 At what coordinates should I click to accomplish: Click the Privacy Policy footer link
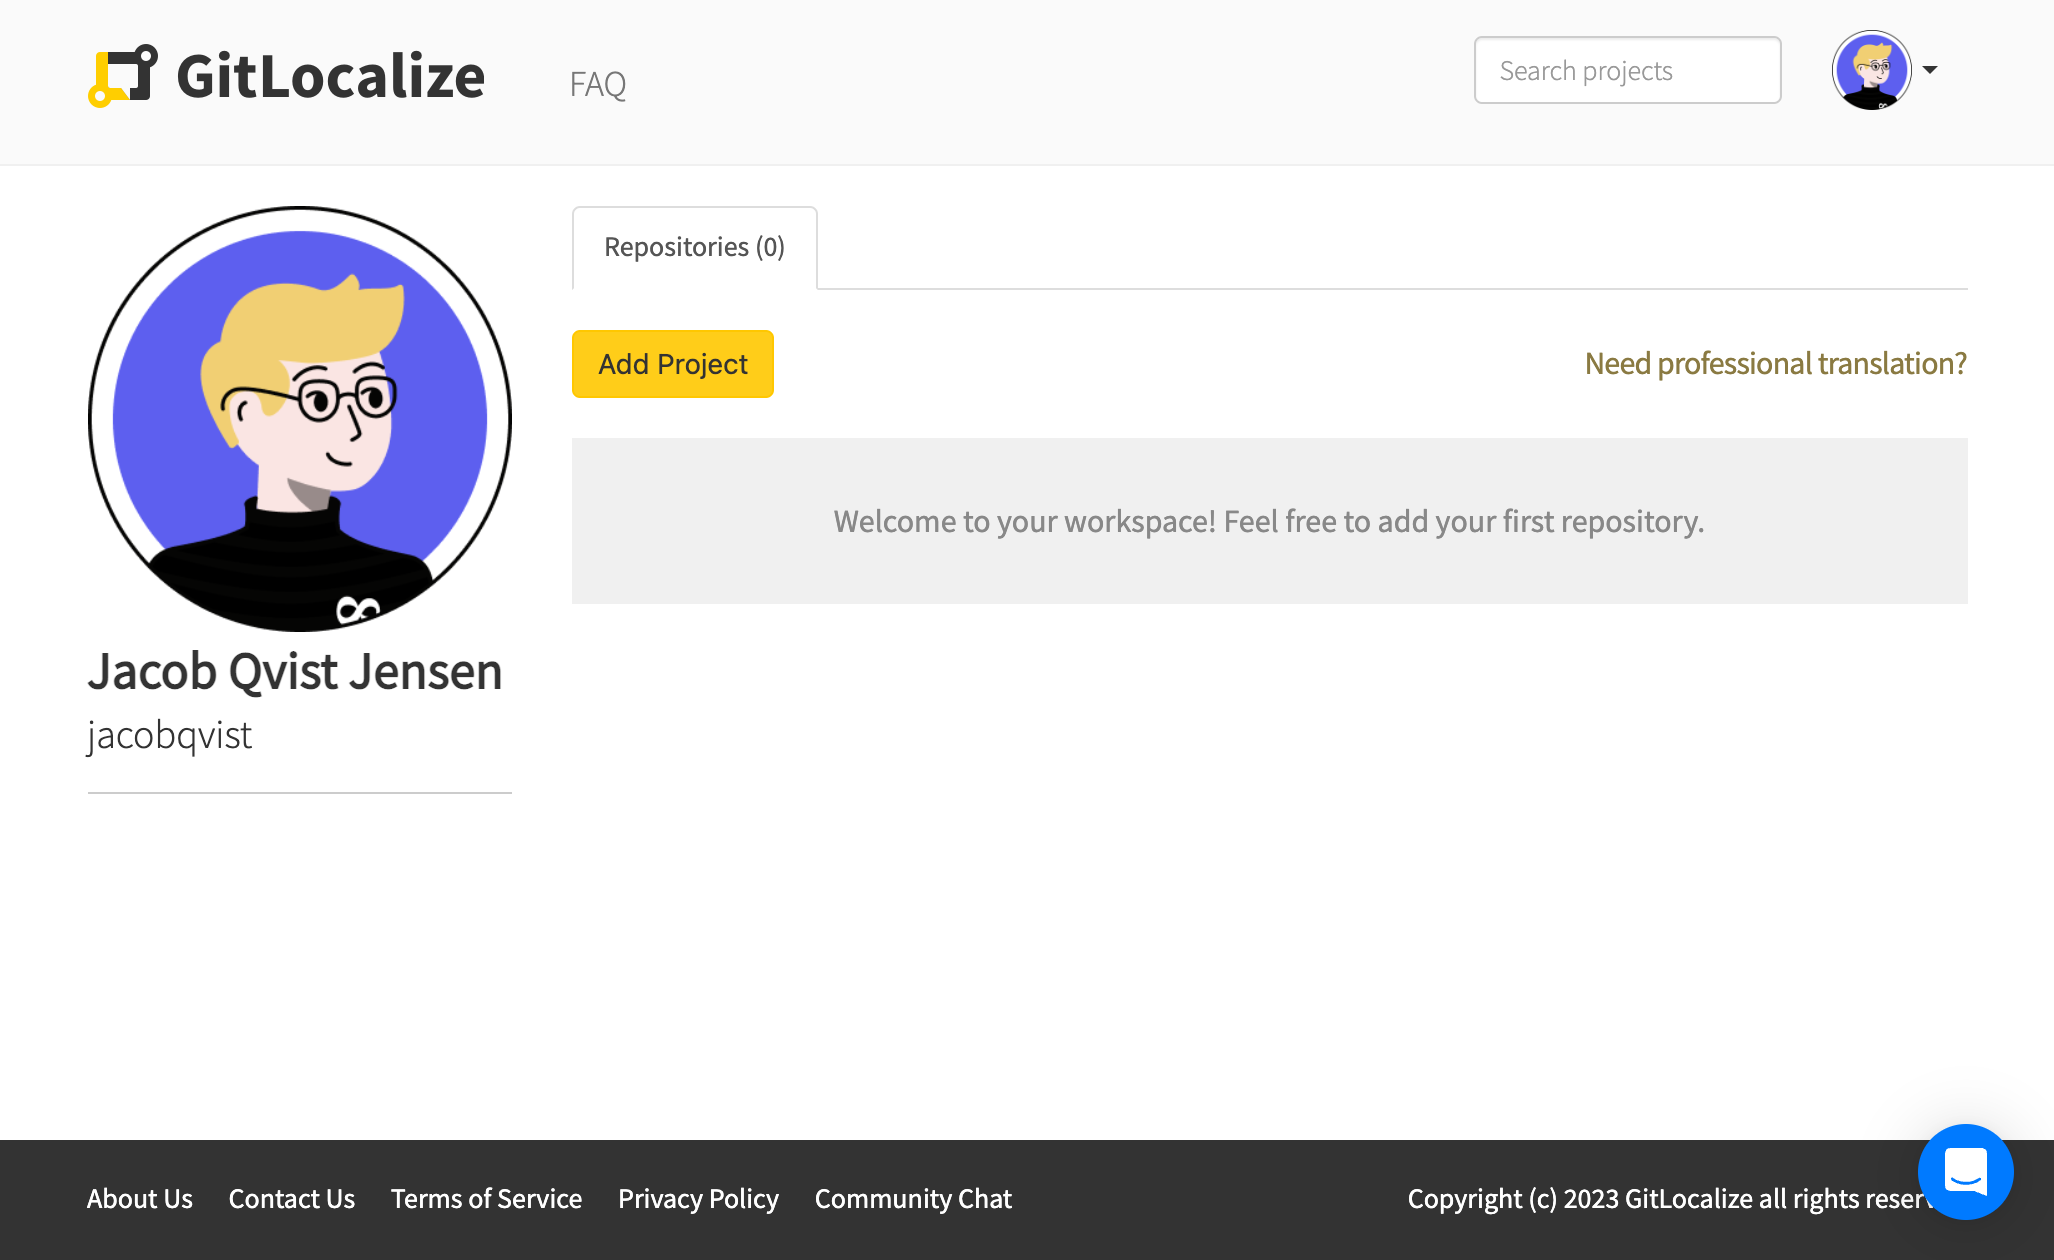(698, 1198)
